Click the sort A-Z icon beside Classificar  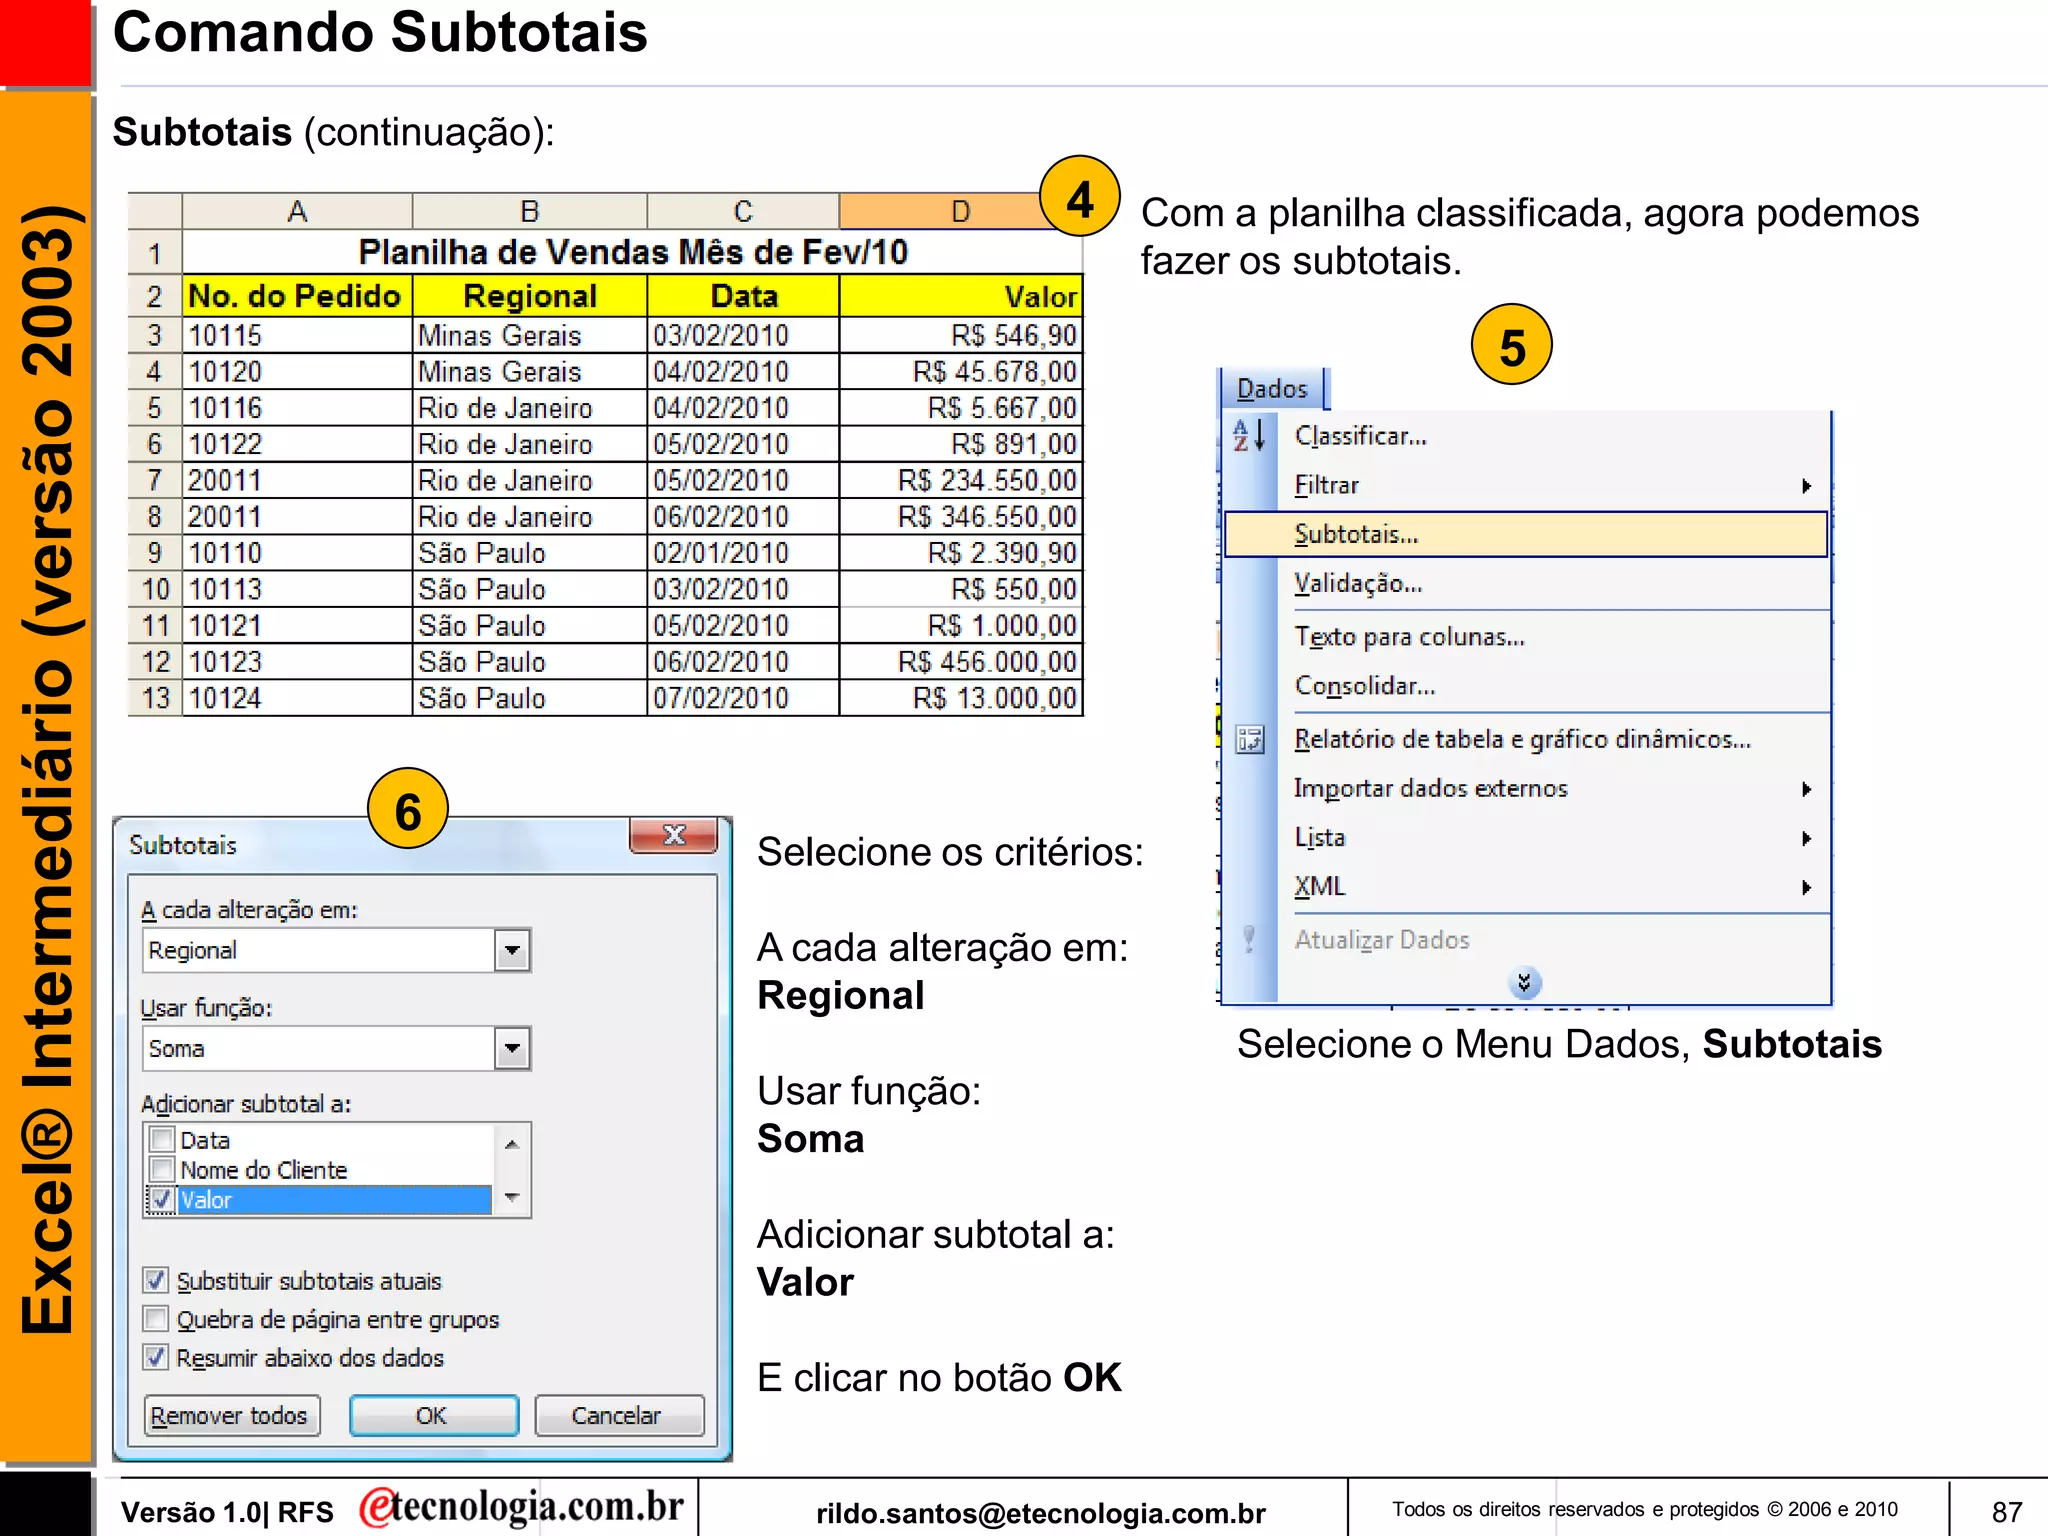tap(1249, 436)
